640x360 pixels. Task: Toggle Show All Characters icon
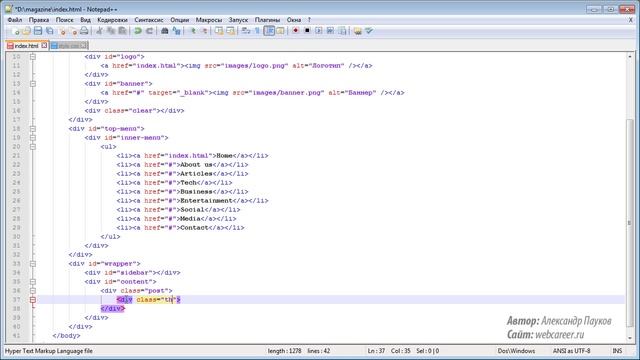(257, 31)
